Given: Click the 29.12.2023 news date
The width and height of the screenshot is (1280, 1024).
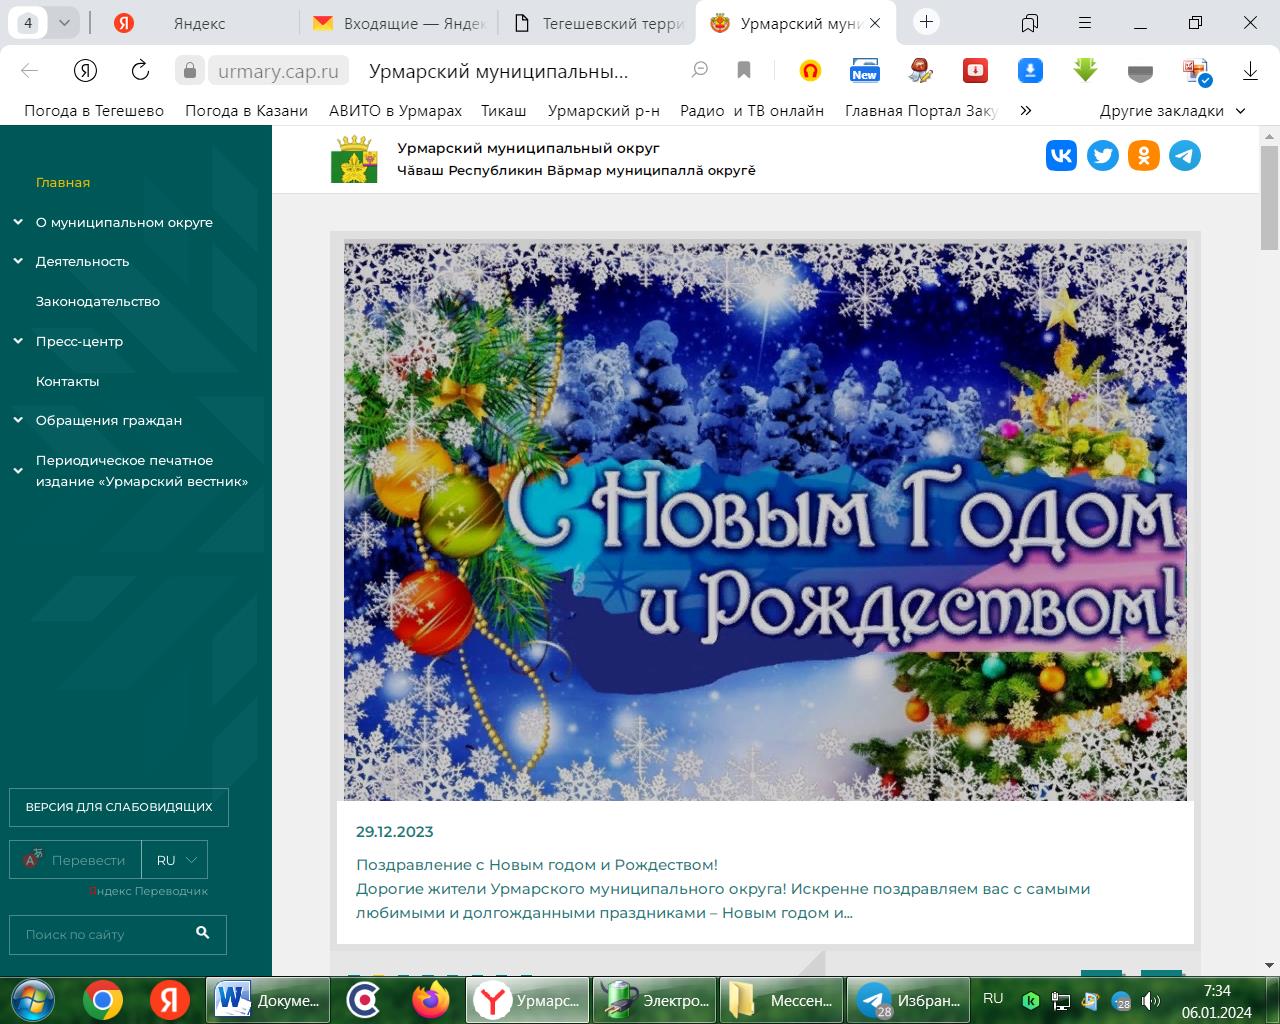Looking at the screenshot, I should 395,832.
